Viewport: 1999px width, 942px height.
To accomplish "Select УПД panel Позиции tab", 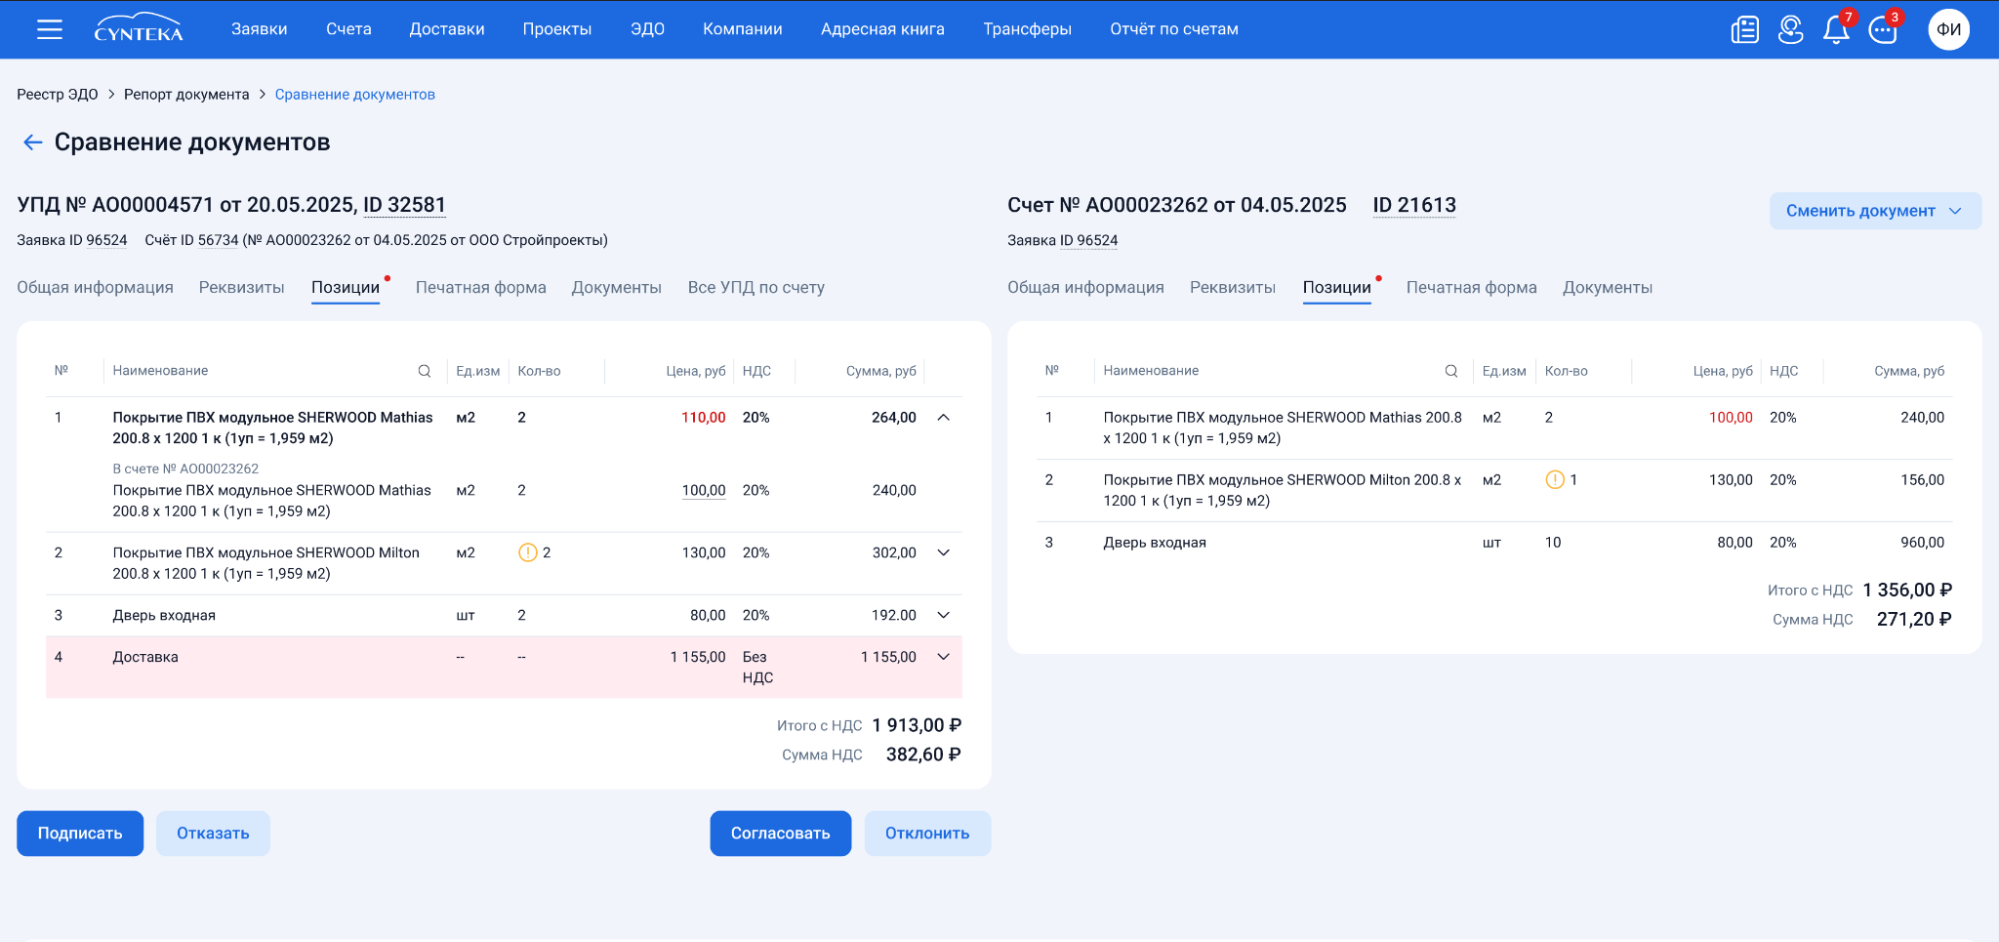I will (345, 287).
